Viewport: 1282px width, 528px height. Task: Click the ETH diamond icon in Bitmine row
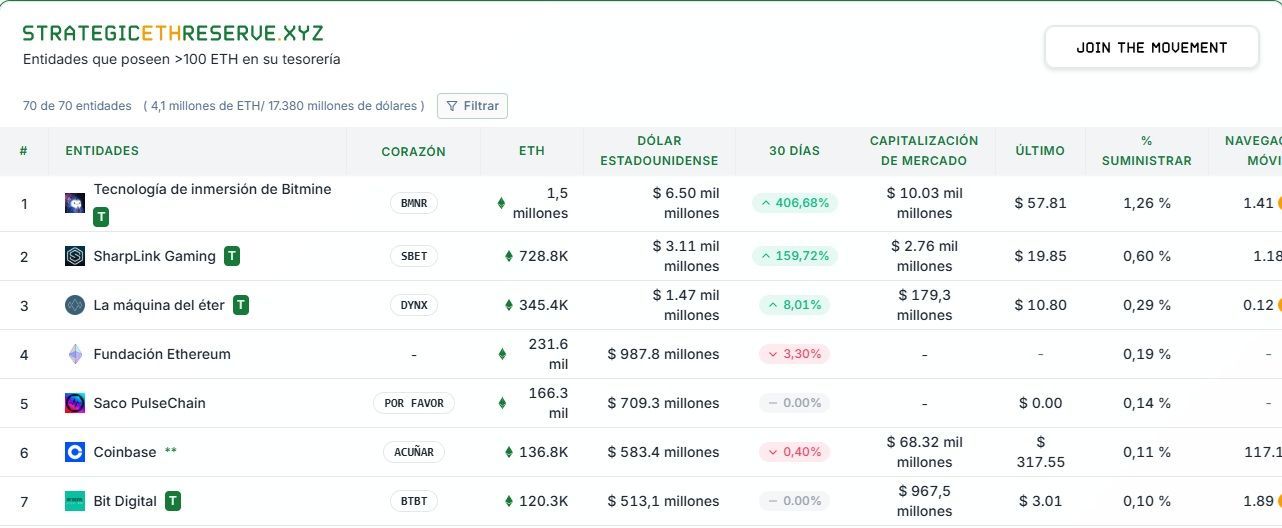pos(502,203)
